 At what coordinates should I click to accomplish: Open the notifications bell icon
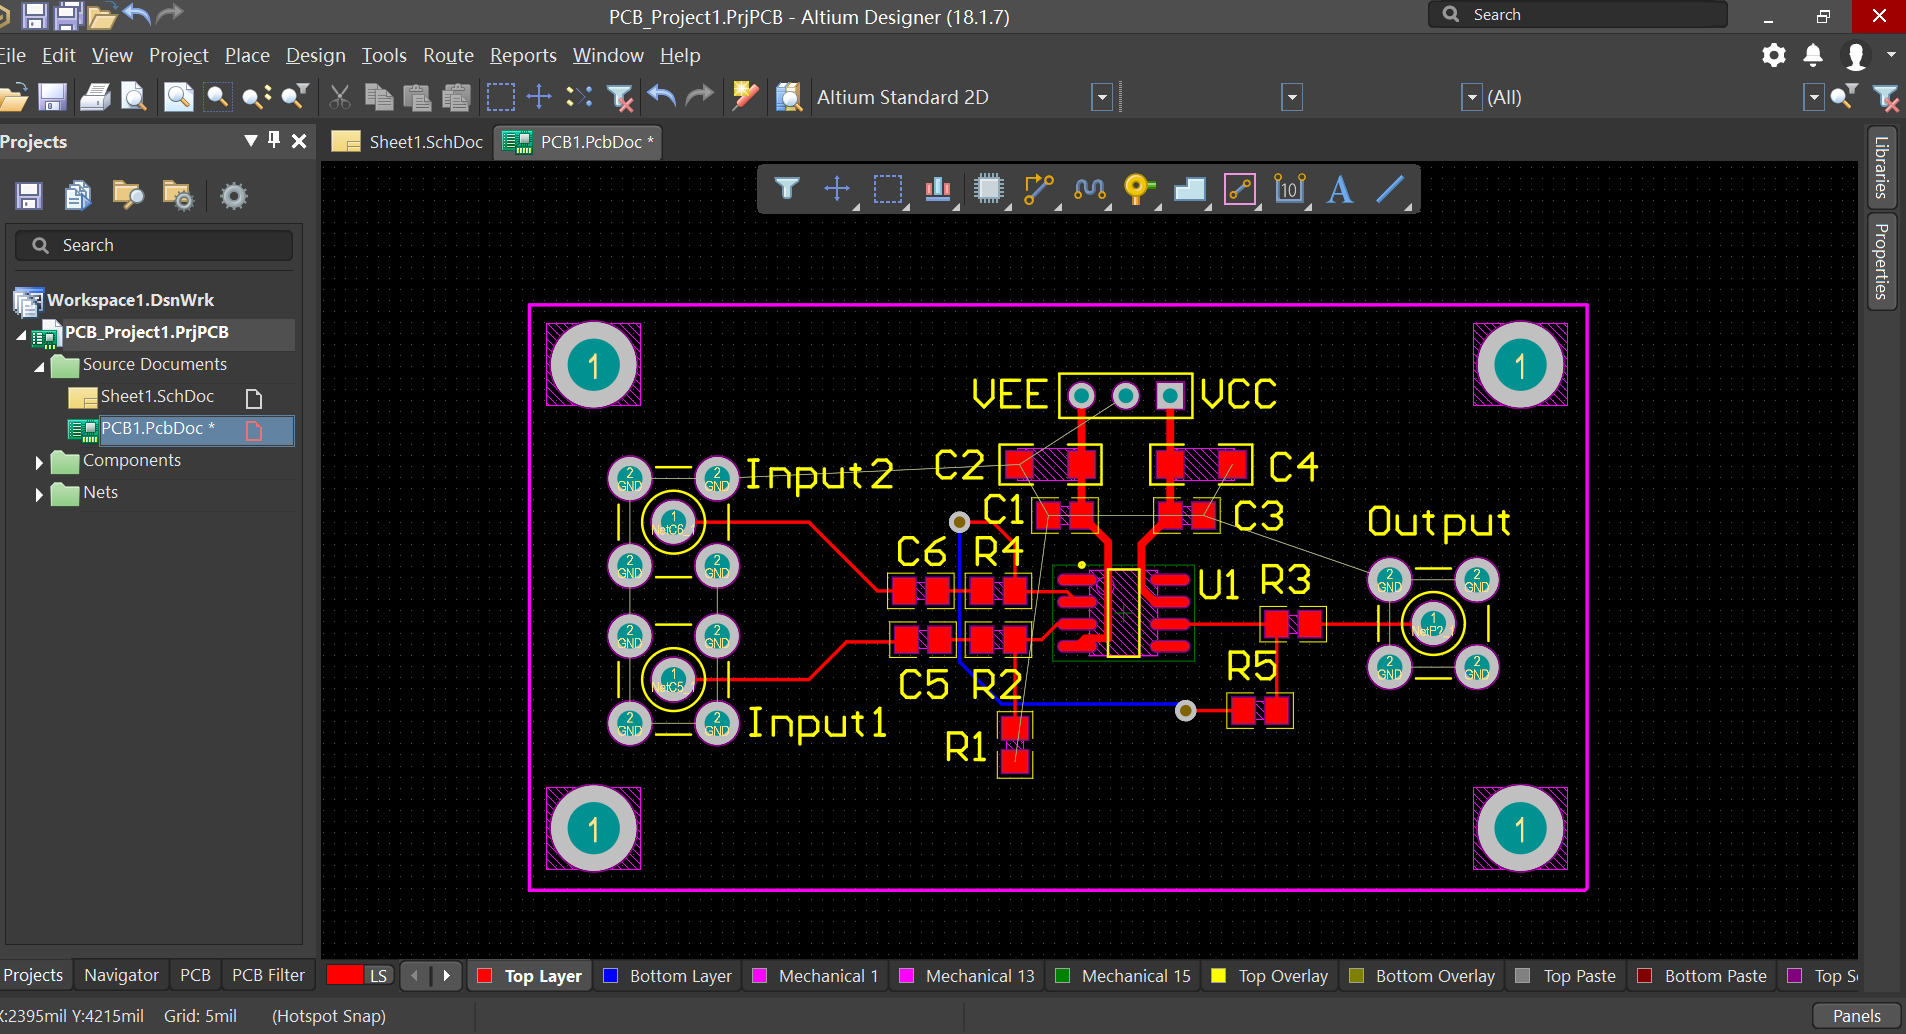click(1813, 55)
